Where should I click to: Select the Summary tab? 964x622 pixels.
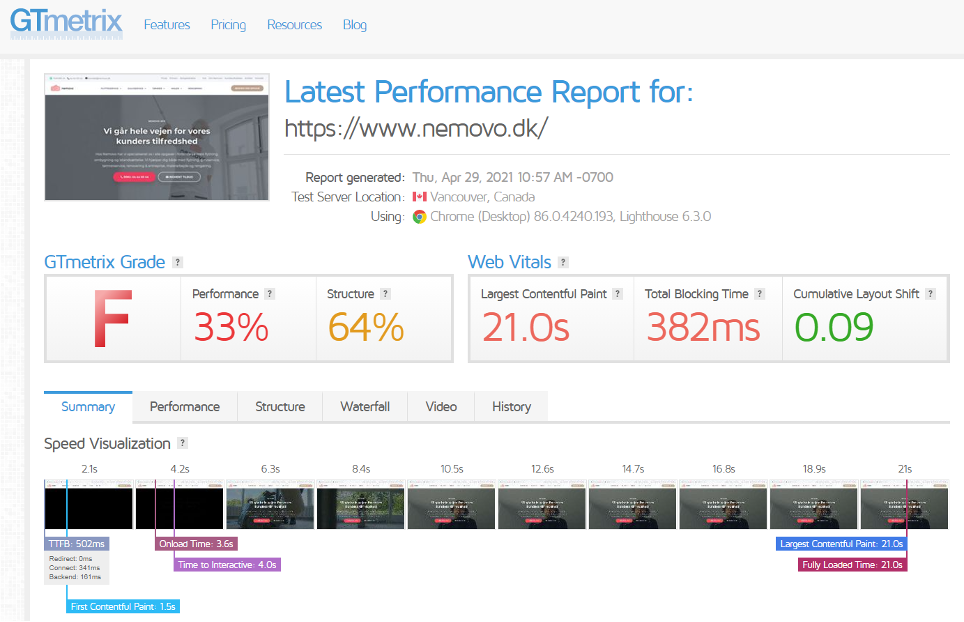click(88, 407)
